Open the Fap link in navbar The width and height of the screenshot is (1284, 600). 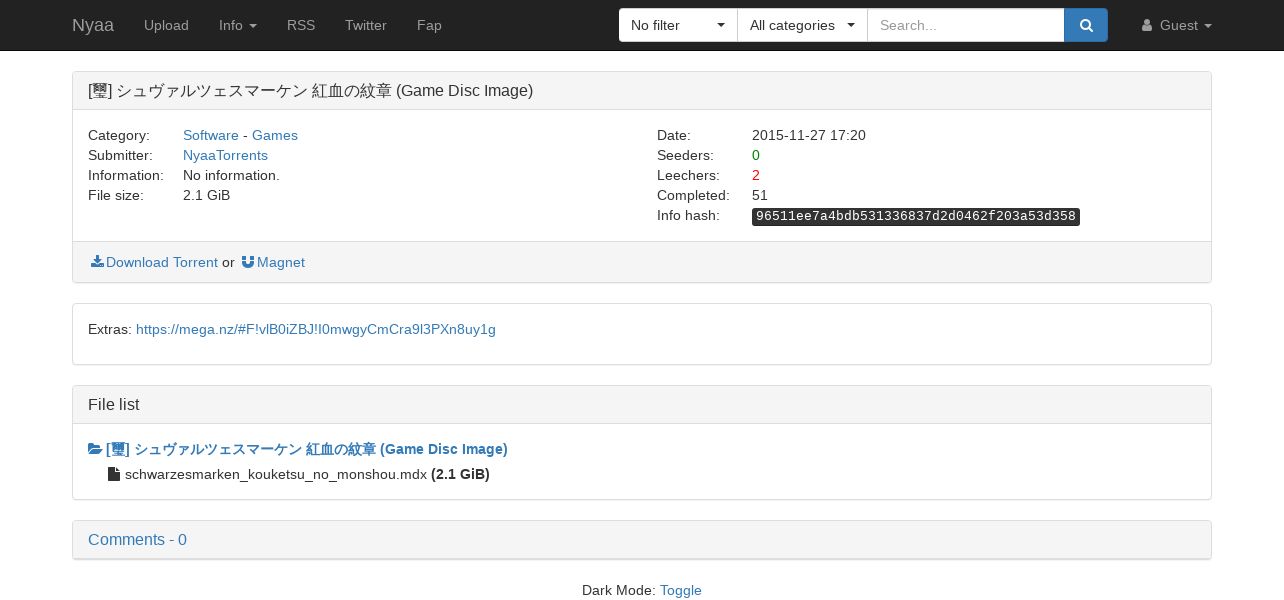click(x=429, y=25)
